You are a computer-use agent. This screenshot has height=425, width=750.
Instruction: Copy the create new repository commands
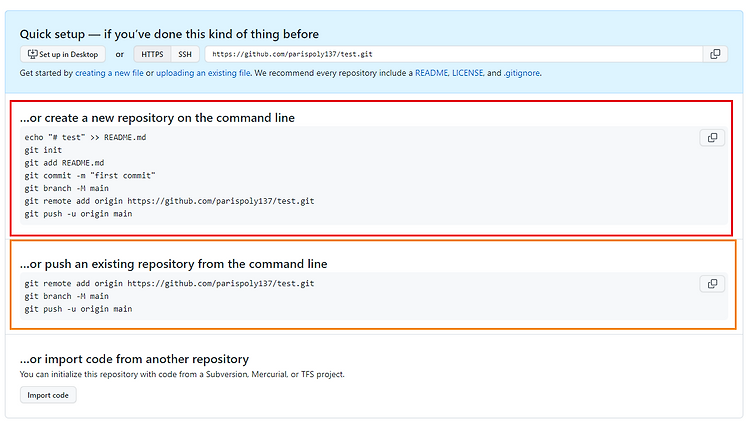[712, 138]
